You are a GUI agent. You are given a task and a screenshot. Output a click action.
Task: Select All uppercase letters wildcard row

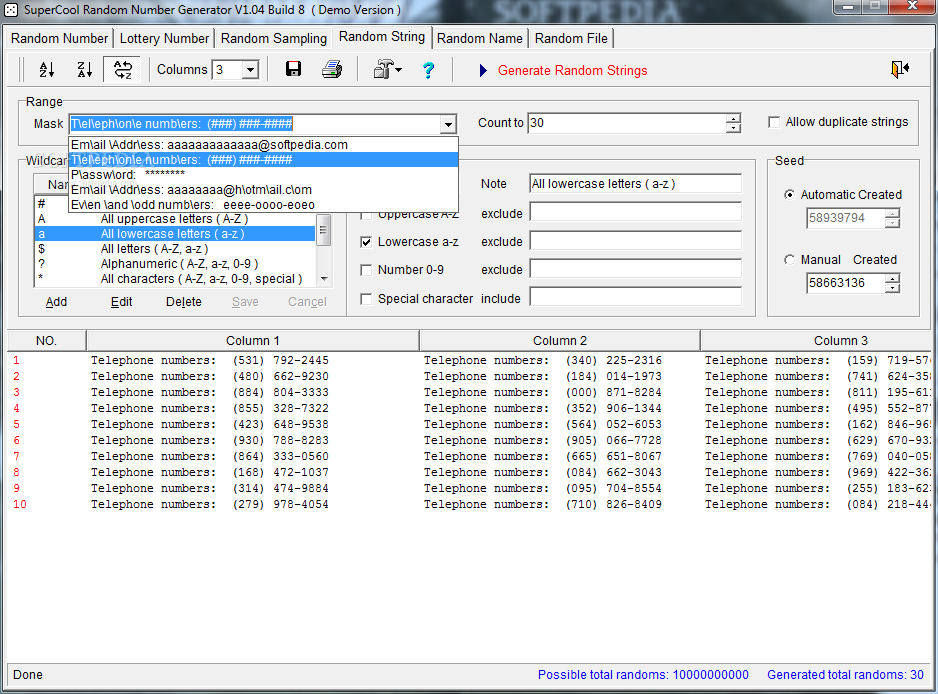[175, 219]
